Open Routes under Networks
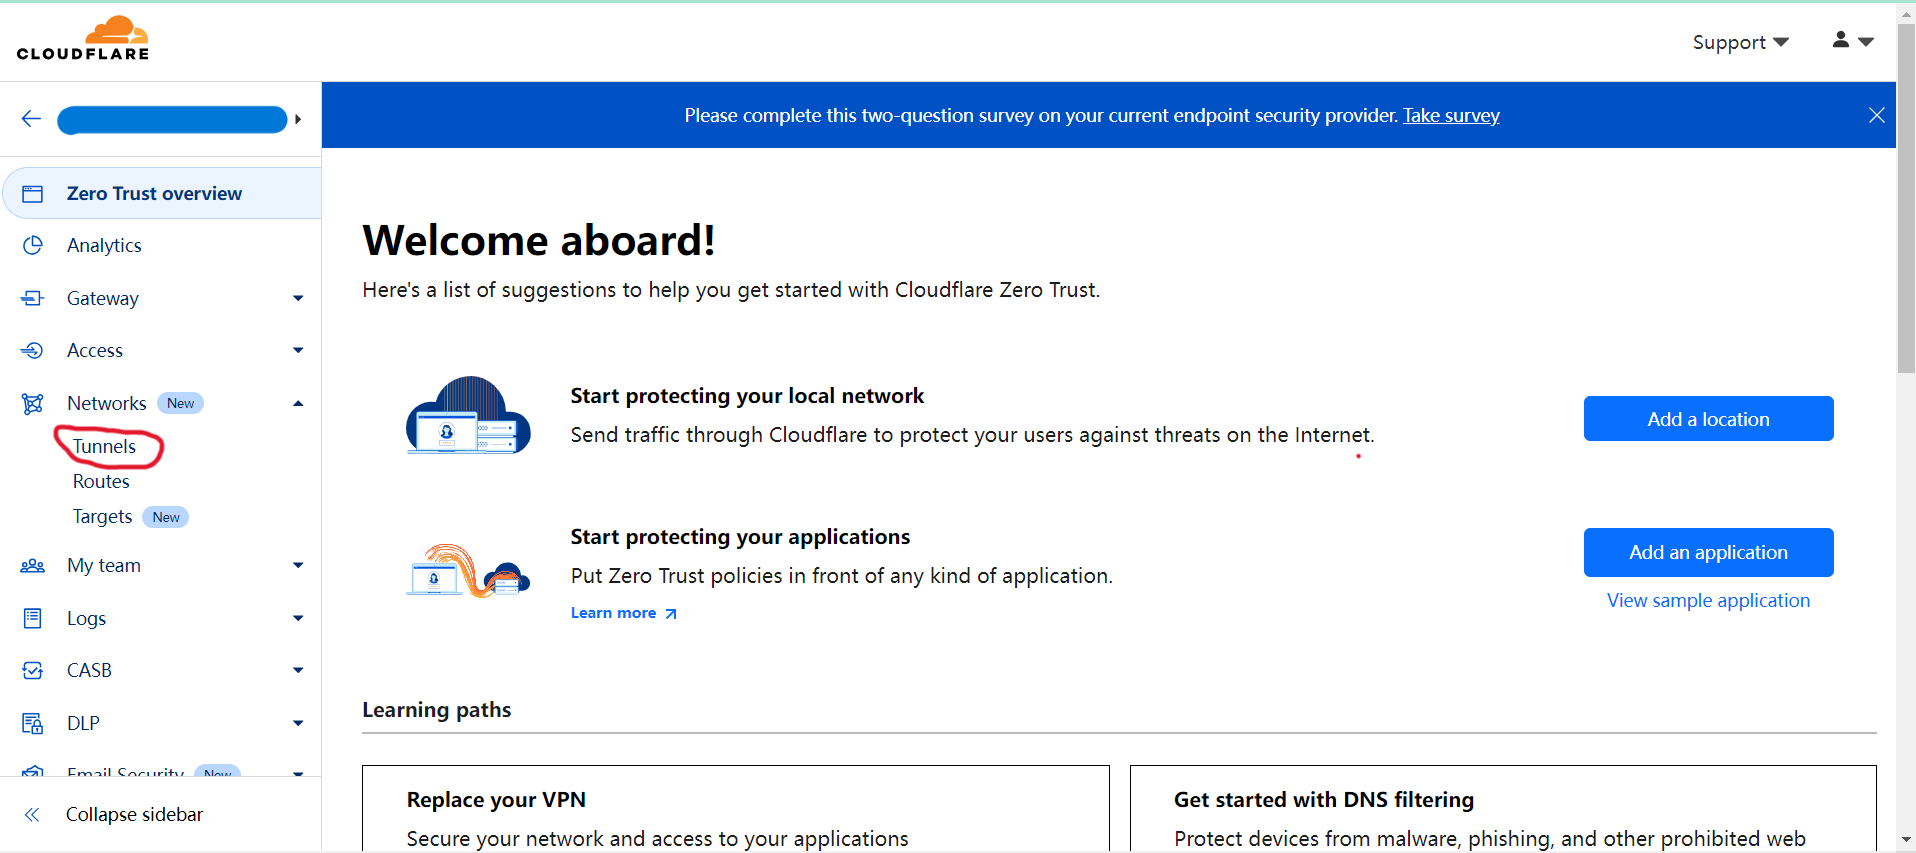 [101, 481]
